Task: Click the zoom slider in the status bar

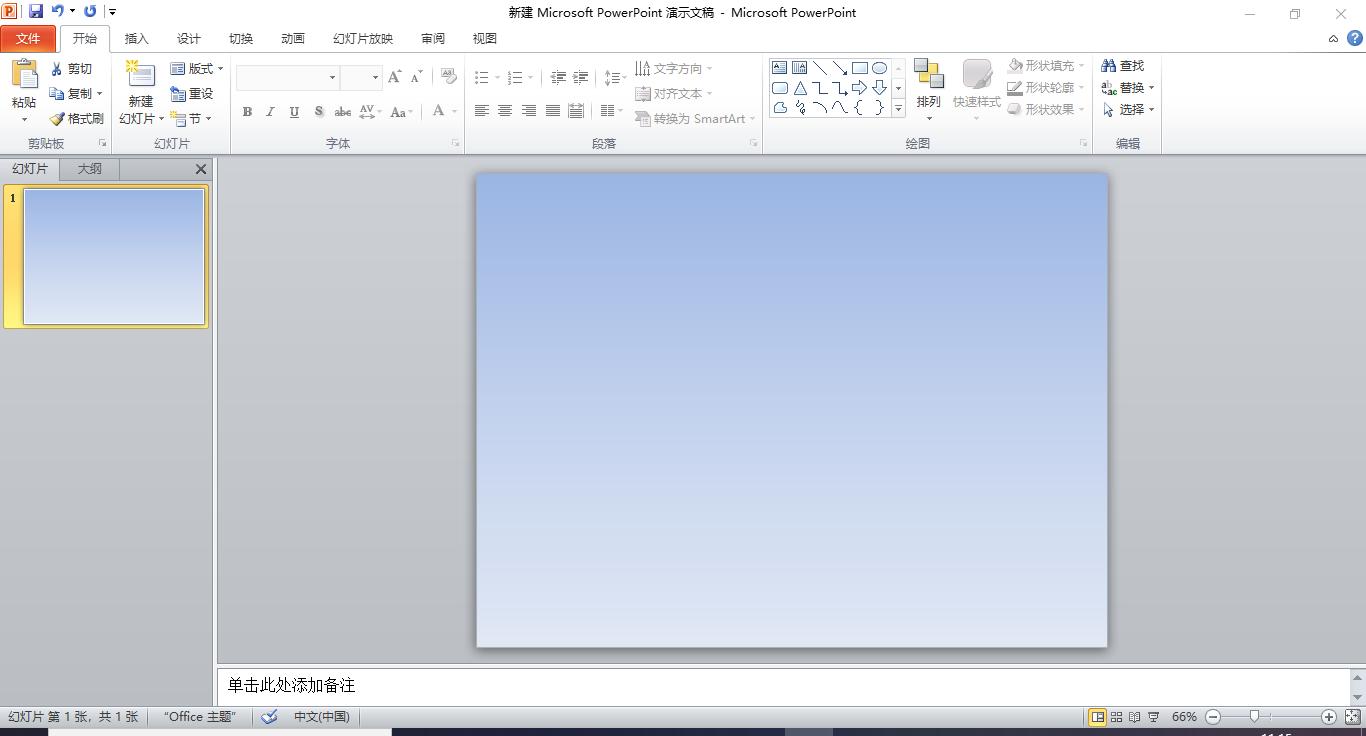Action: click(1255, 716)
